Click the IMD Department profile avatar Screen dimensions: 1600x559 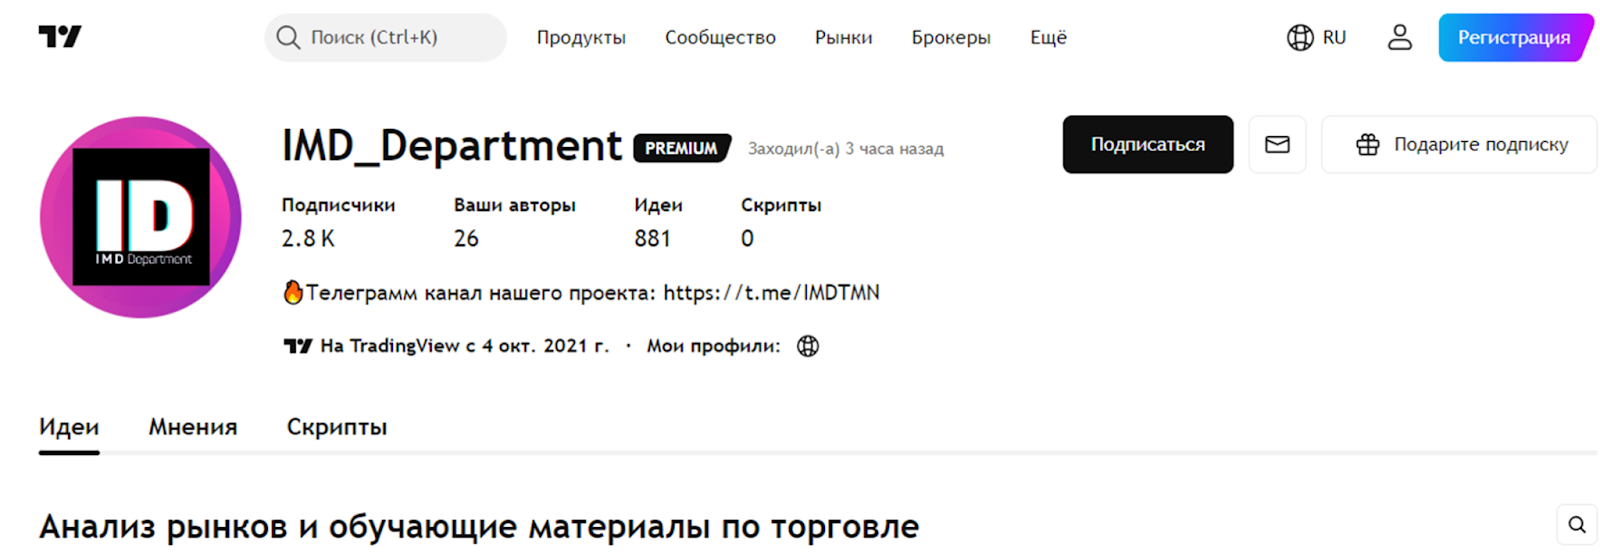pos(141,217)
